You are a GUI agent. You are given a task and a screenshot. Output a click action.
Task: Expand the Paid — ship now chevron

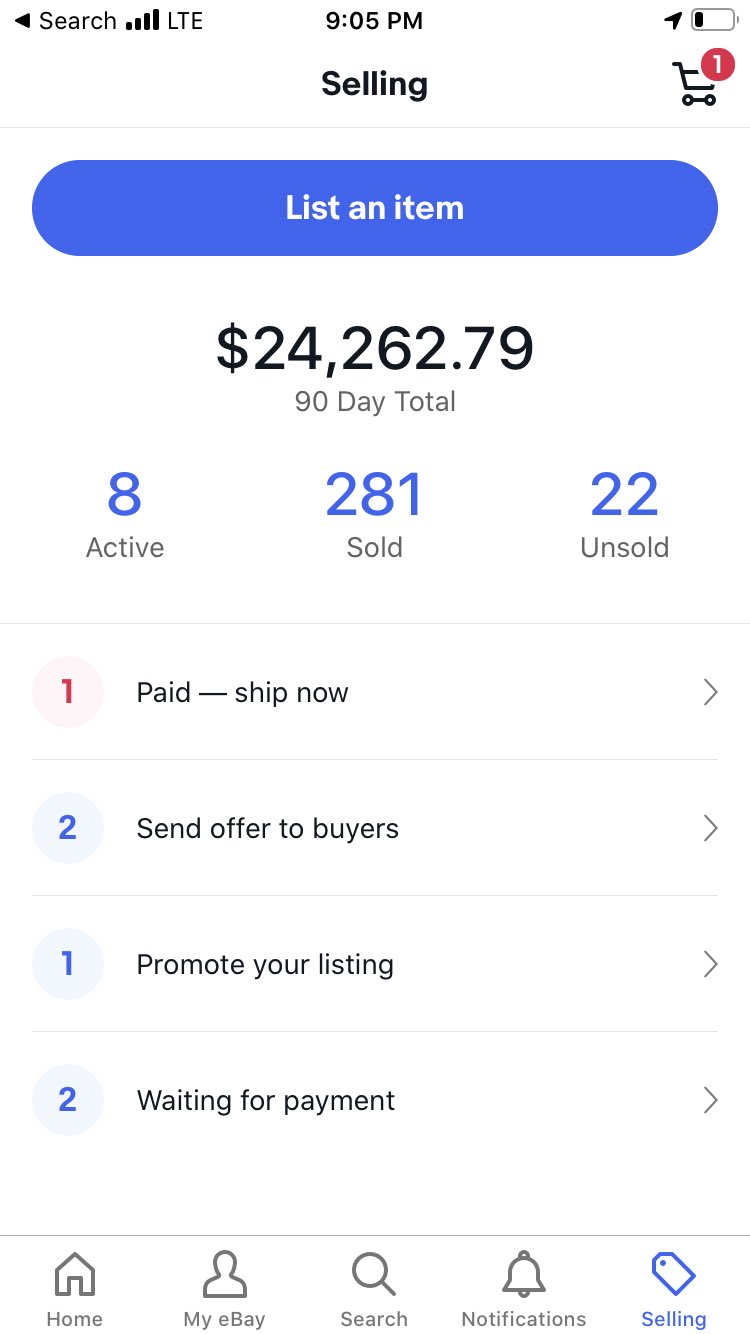(x=710, y=692)
